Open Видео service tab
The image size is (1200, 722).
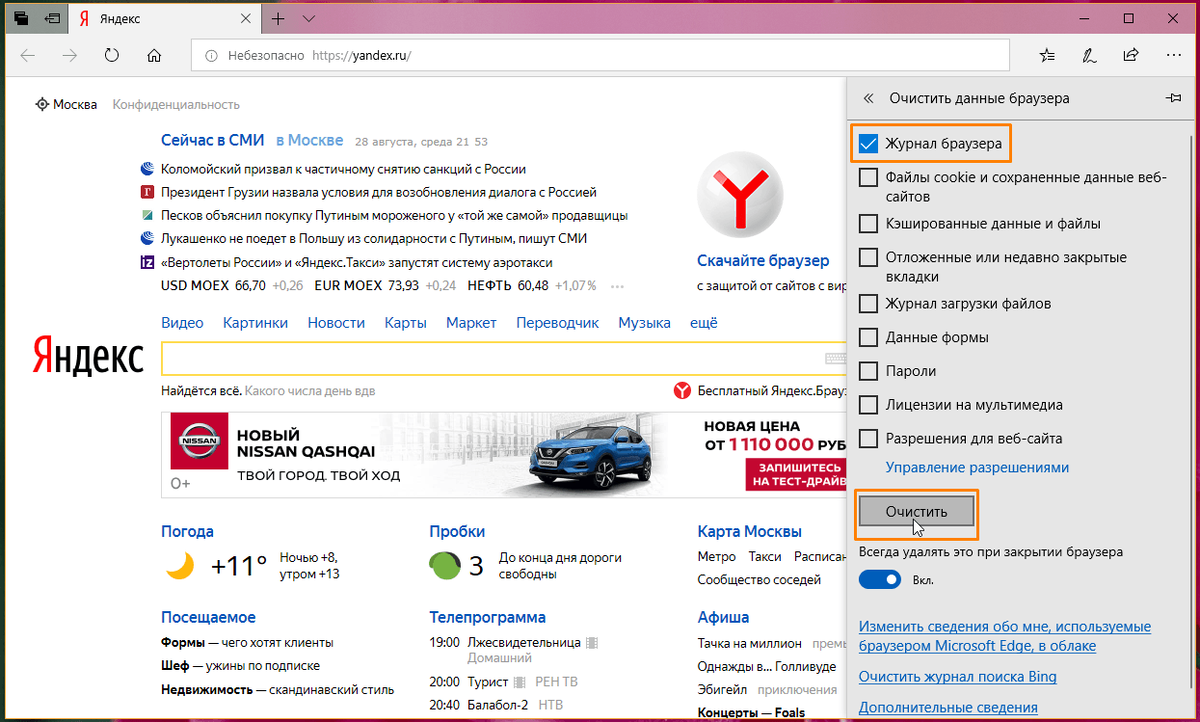coord(182,323)
